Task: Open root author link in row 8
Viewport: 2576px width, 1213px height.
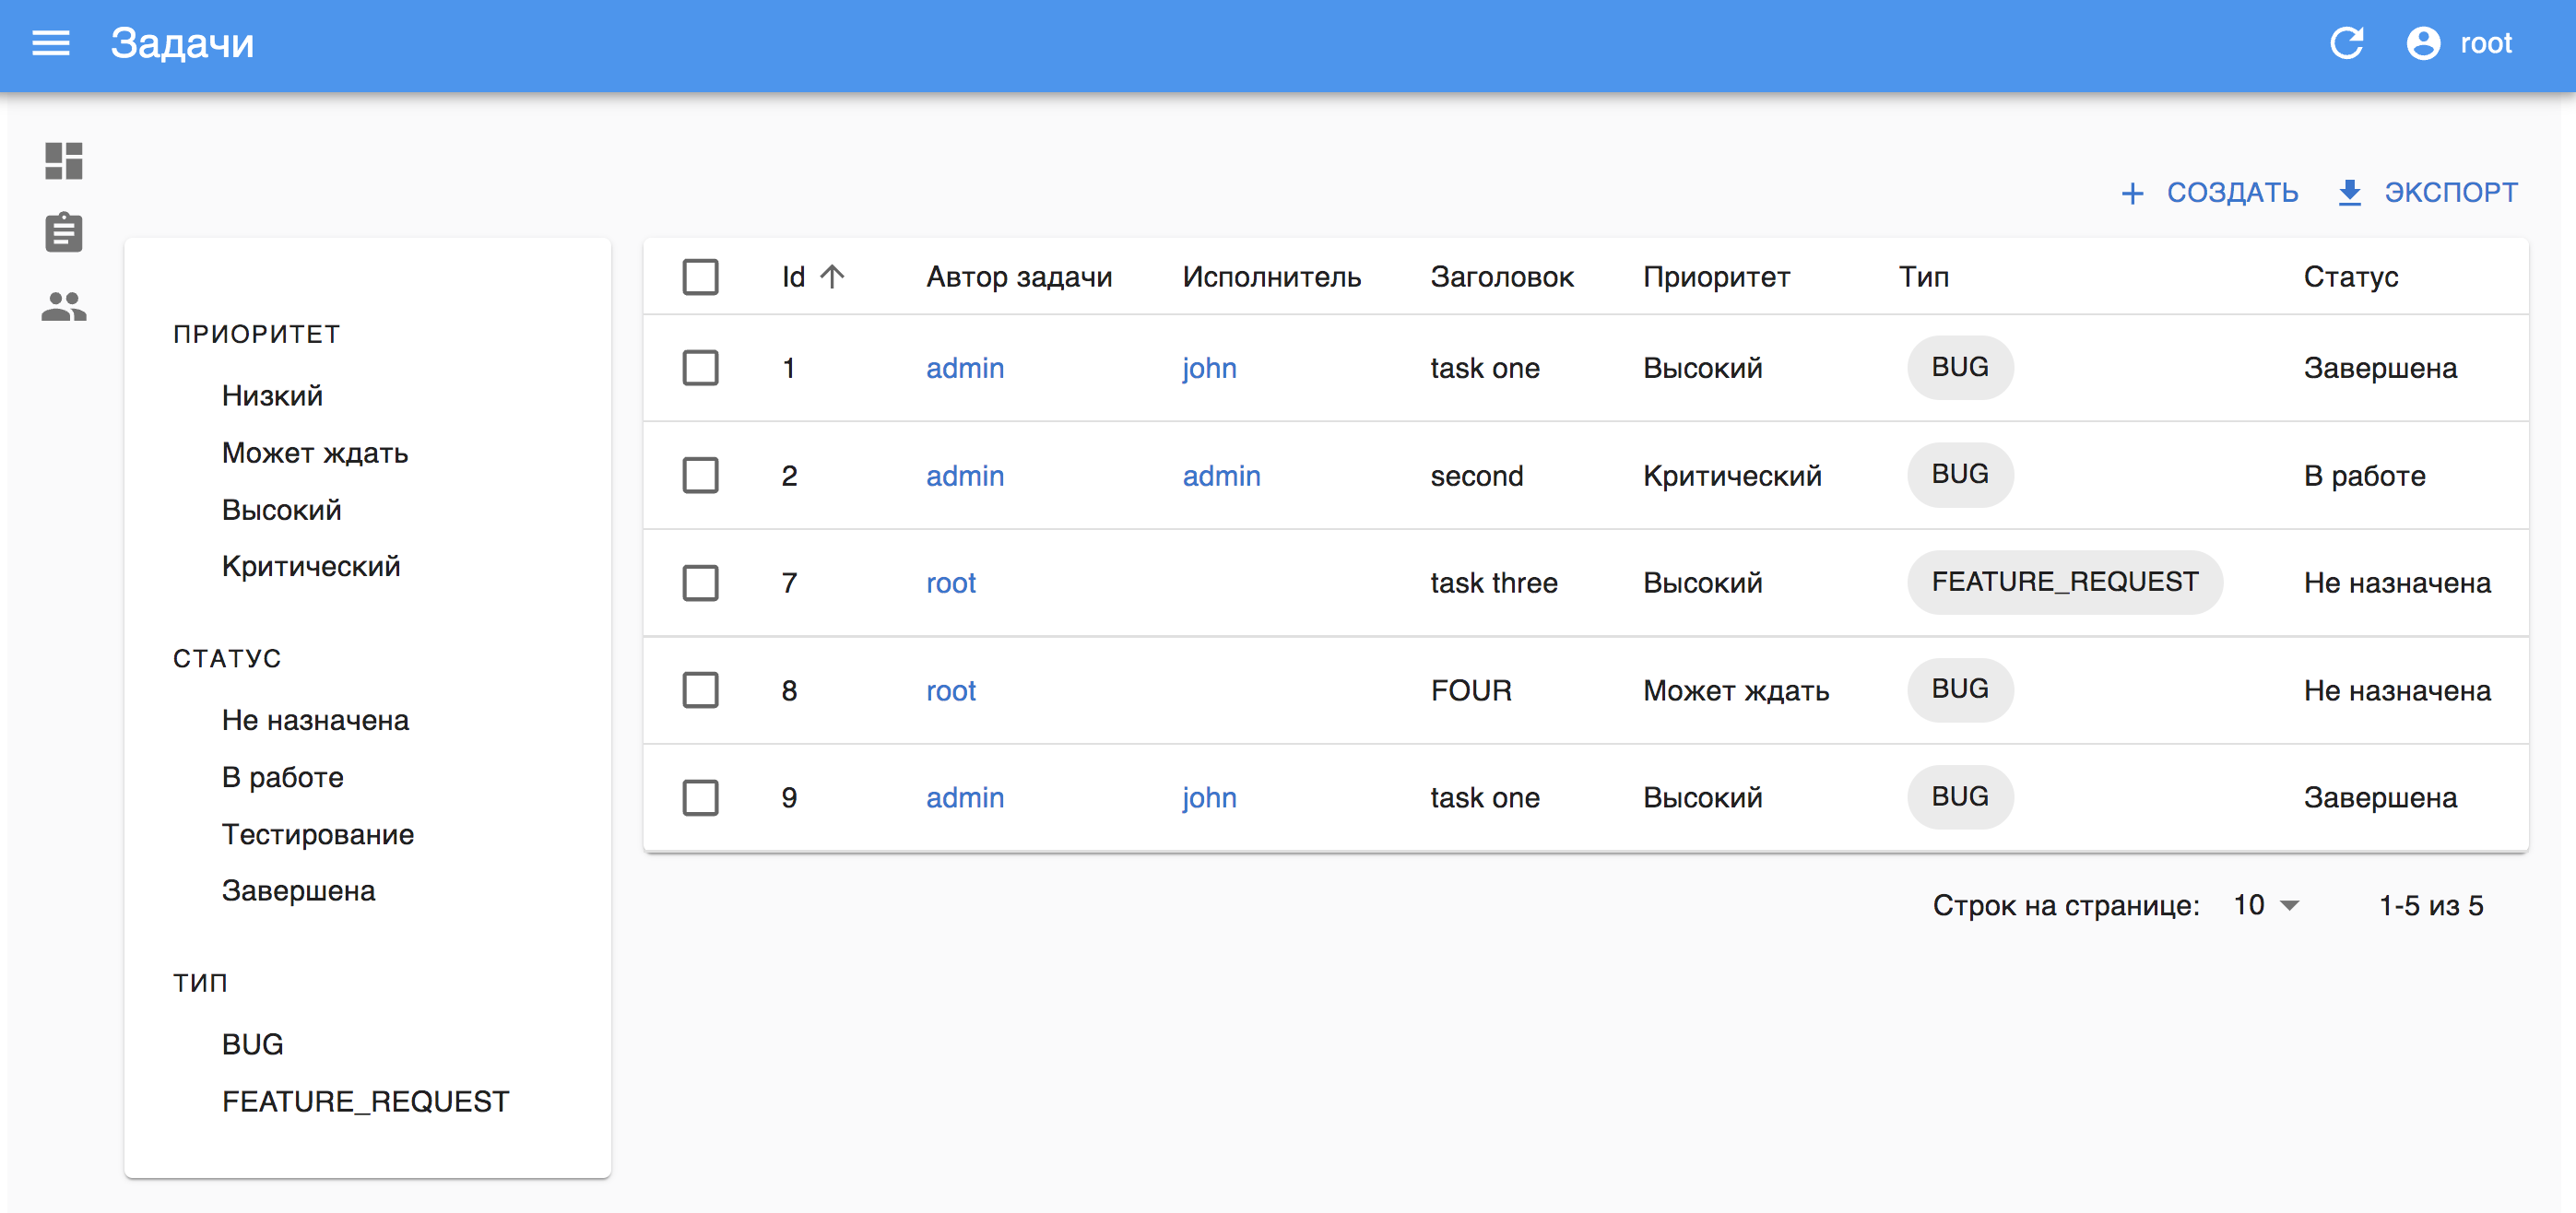Action: click(x=950, y=691)
